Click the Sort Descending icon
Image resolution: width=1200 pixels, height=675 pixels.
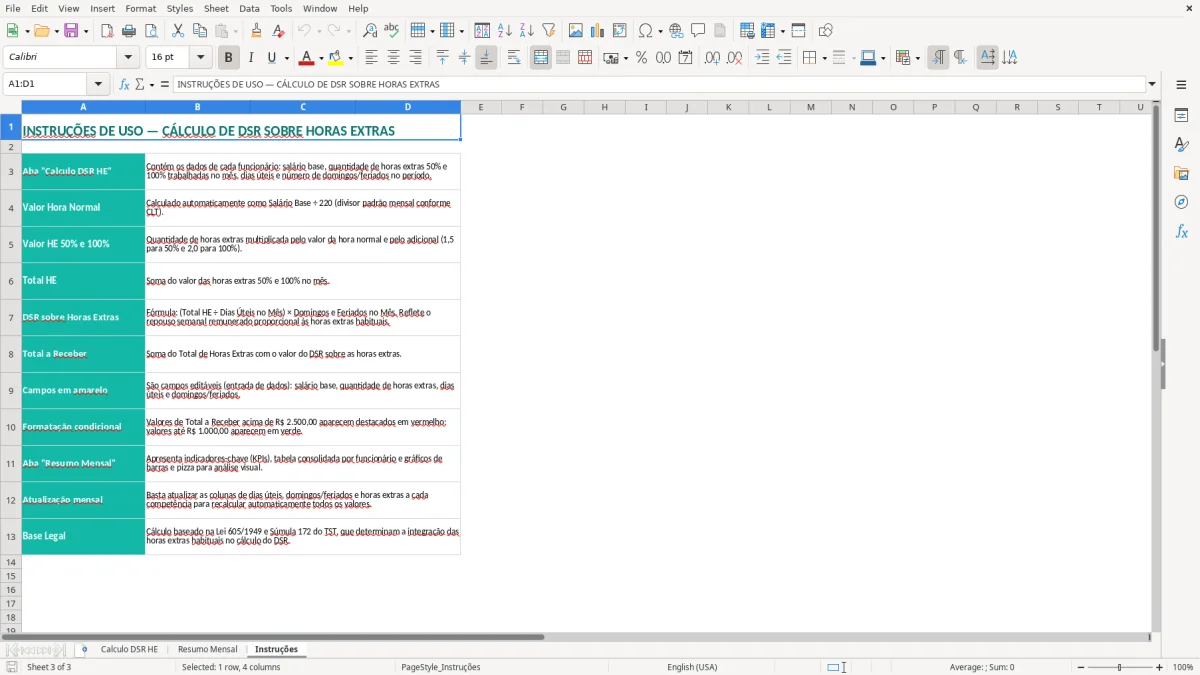click(526, 31)
